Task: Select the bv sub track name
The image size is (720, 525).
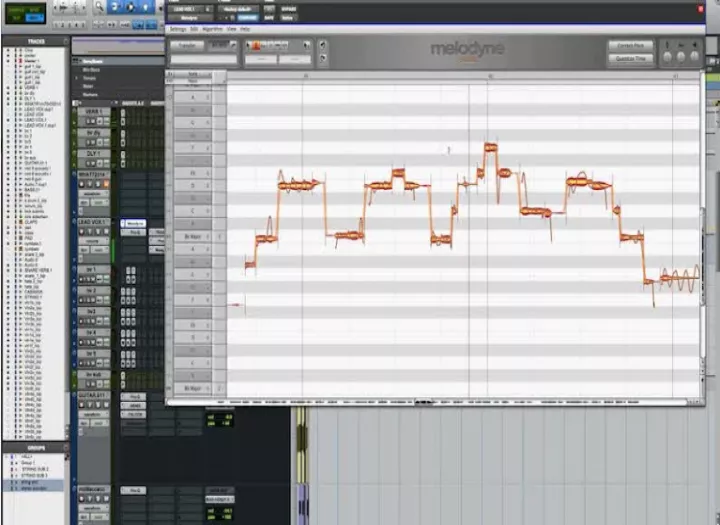Action: 94,375
